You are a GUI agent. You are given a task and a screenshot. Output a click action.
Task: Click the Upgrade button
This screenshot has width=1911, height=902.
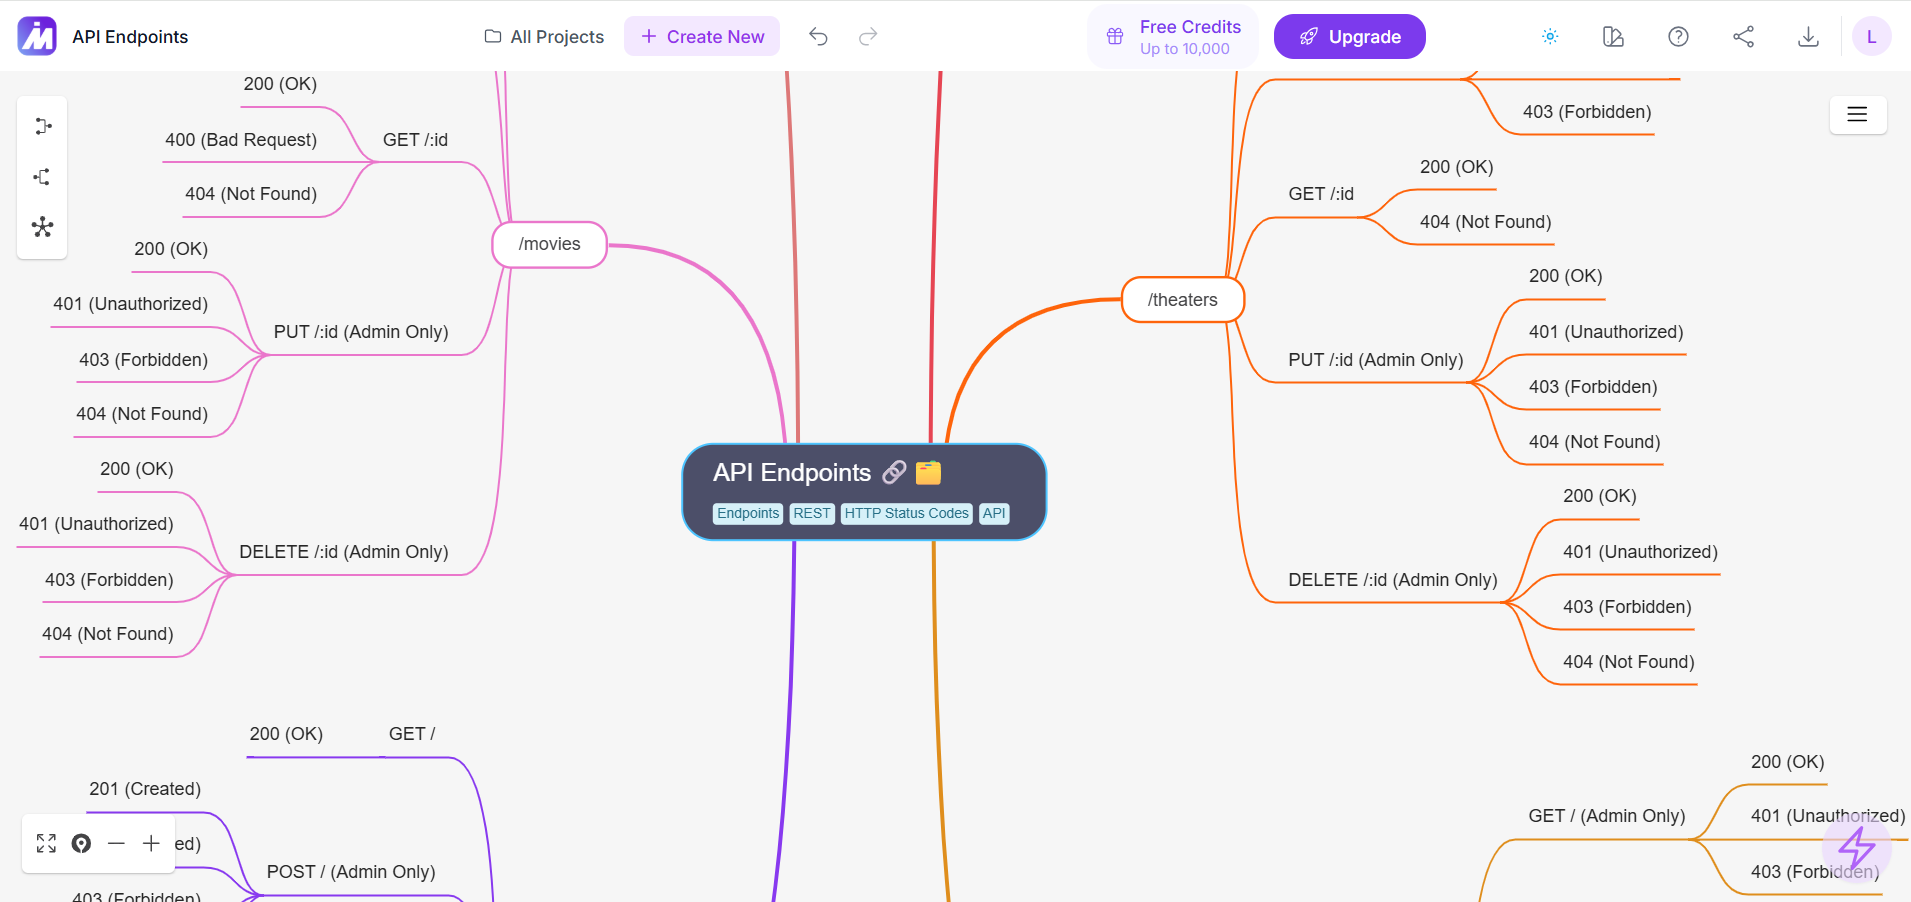click(1349, 37)
